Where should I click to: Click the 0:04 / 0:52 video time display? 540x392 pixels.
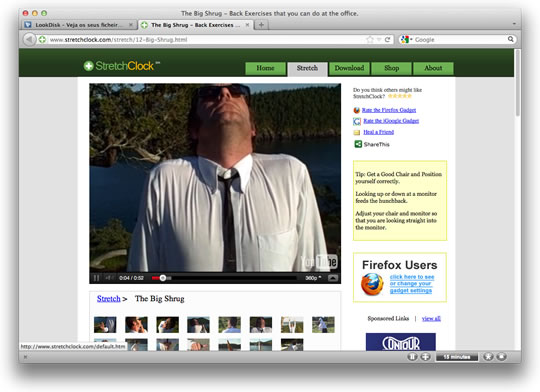(x=131, y=278)
